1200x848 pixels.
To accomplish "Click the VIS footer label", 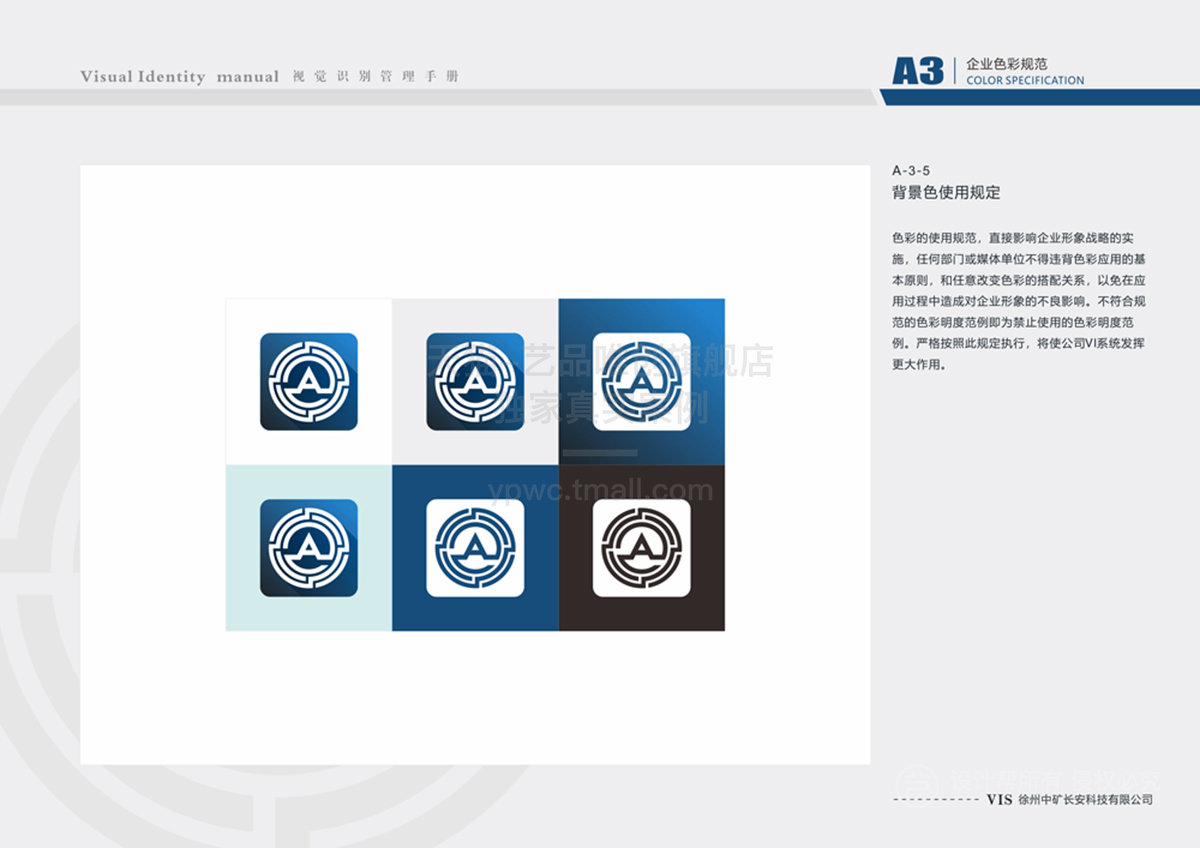I will [999, 800].
